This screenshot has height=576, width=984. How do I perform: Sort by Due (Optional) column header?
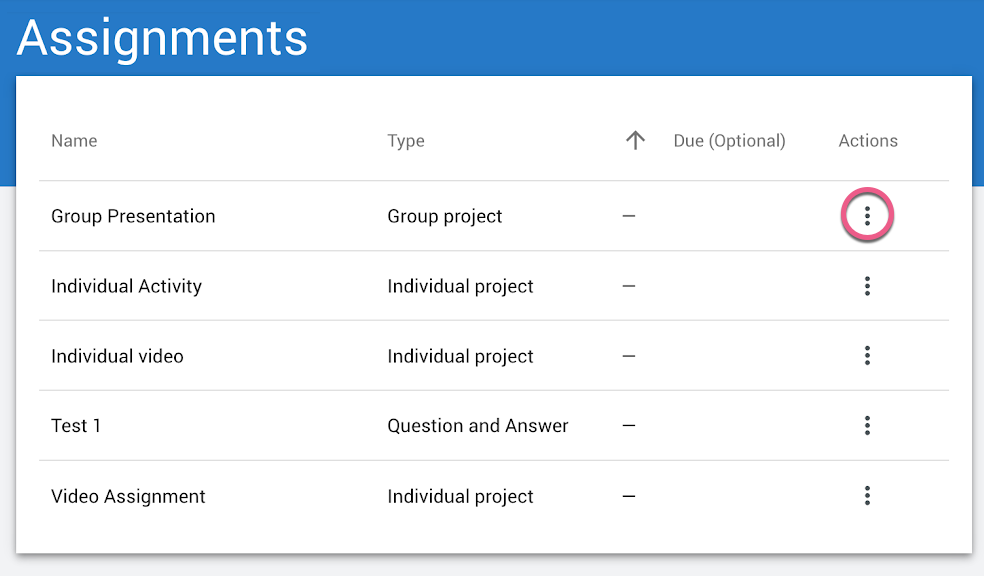[x=729, y=141]
